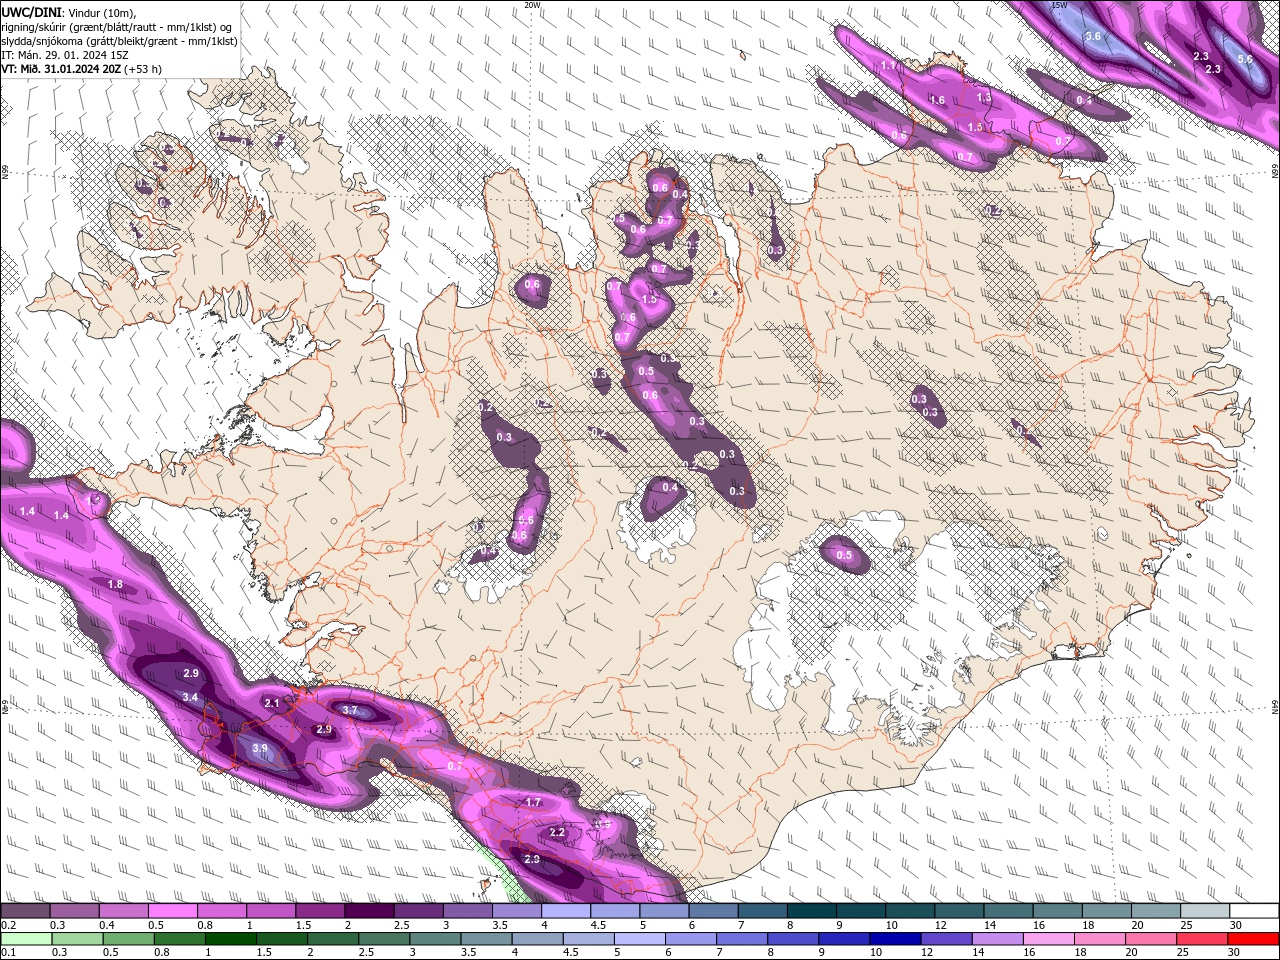Click the 'VT: Mið. 31.01.2024 20Z' valid time line
Viewport: 1280px width, 960px height.
(x=82, y=69)
